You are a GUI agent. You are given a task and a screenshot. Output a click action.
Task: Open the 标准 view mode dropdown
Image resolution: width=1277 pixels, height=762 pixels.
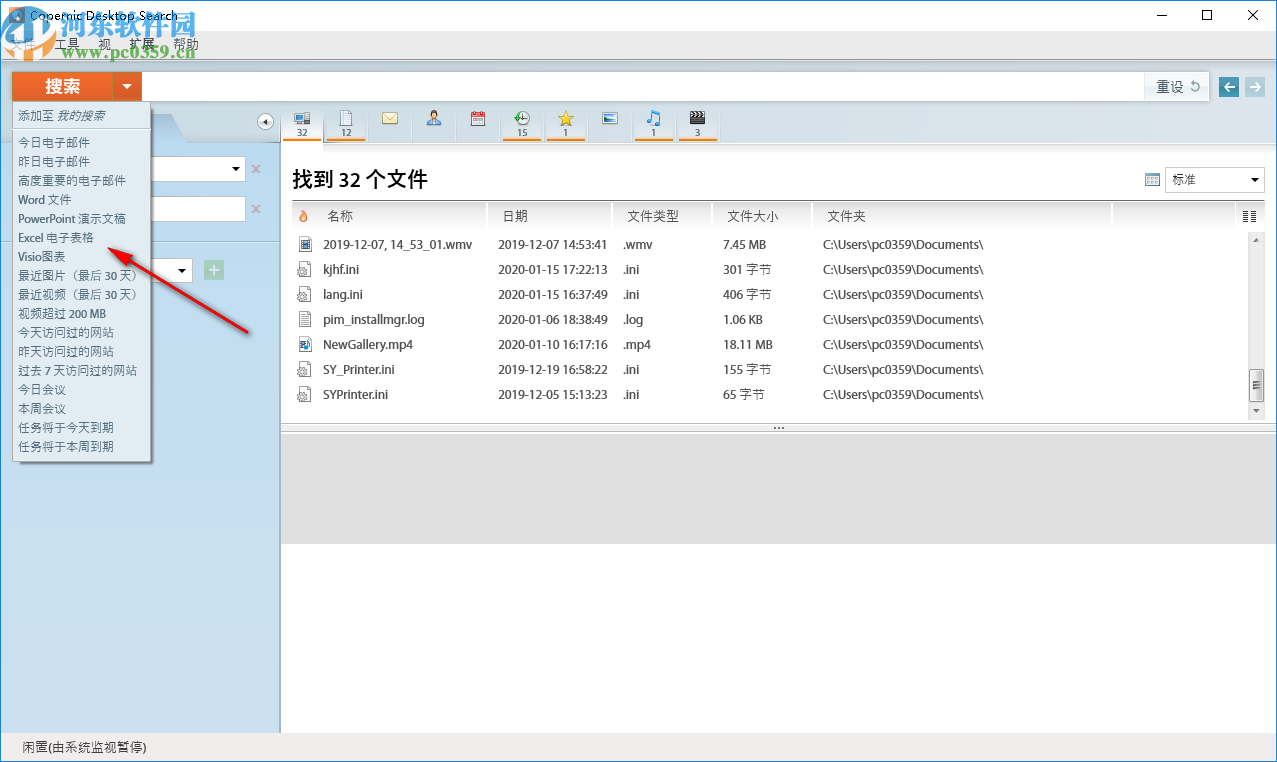click(x=1213, y=179)
